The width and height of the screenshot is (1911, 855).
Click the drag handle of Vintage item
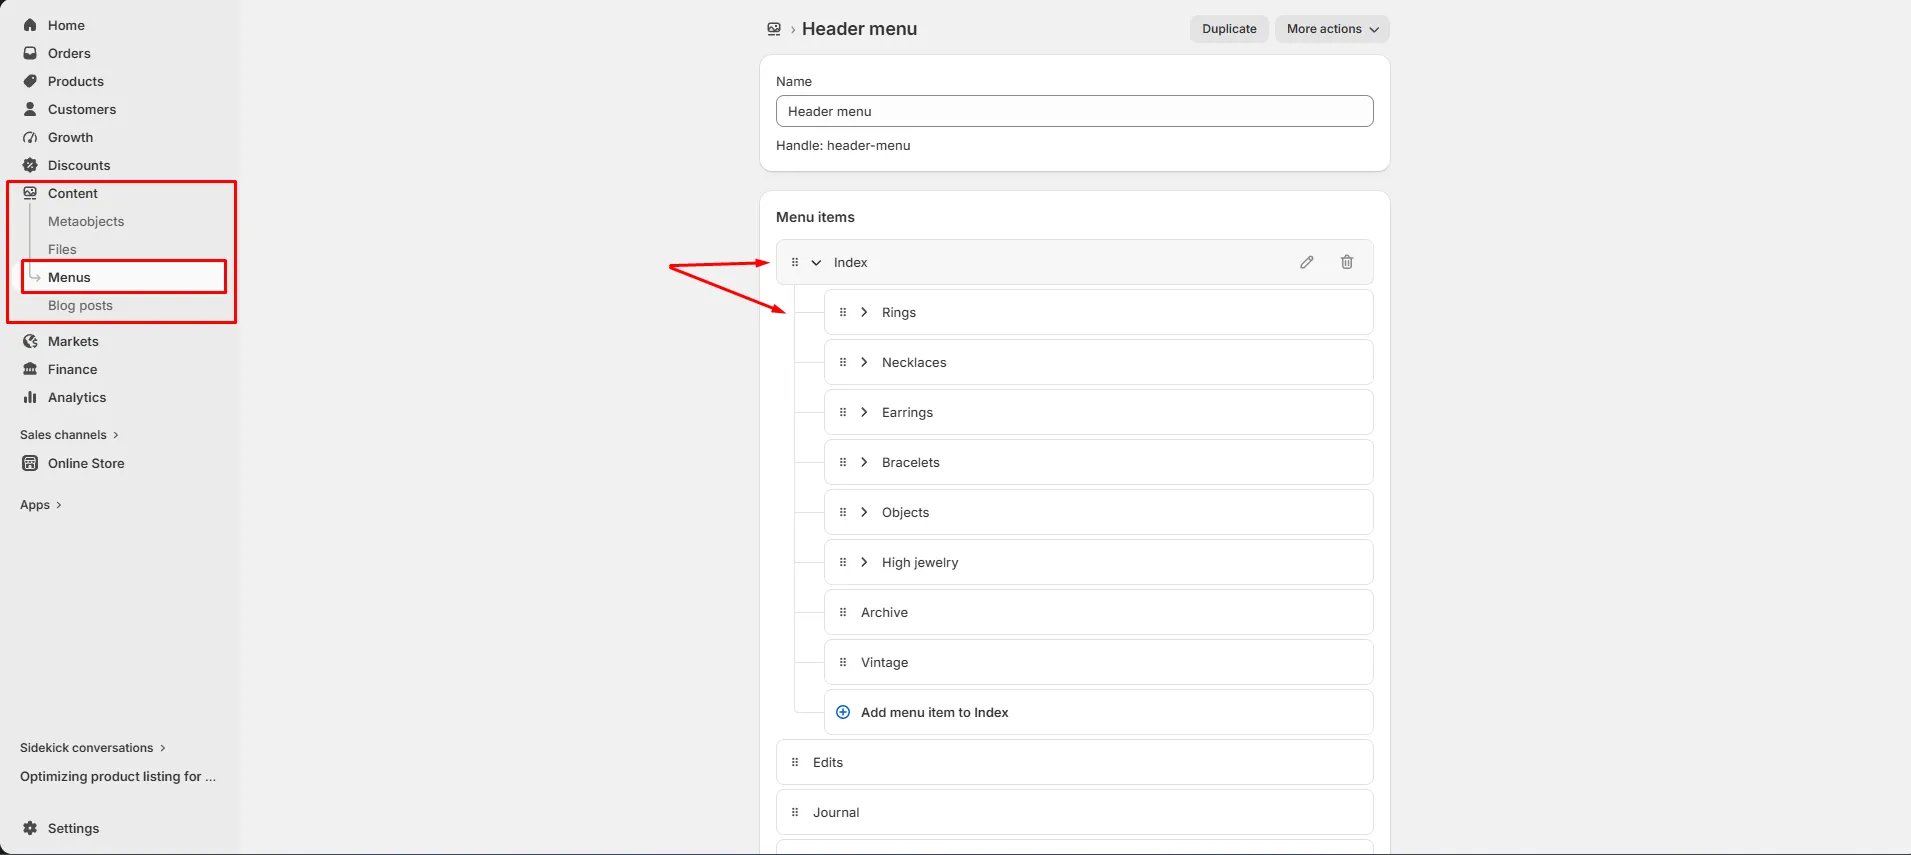[x=843, y=662]
